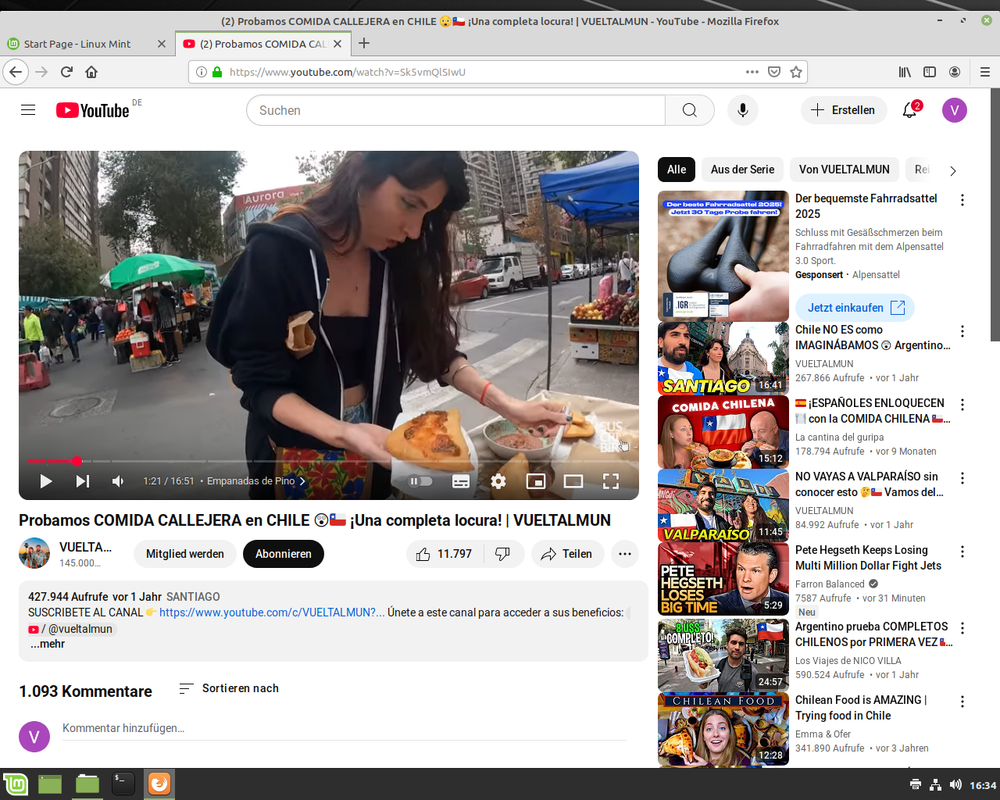Open Sortieren nach dropdown
This screenshot has width=1000, height=800.
click(x=229, y=688)
